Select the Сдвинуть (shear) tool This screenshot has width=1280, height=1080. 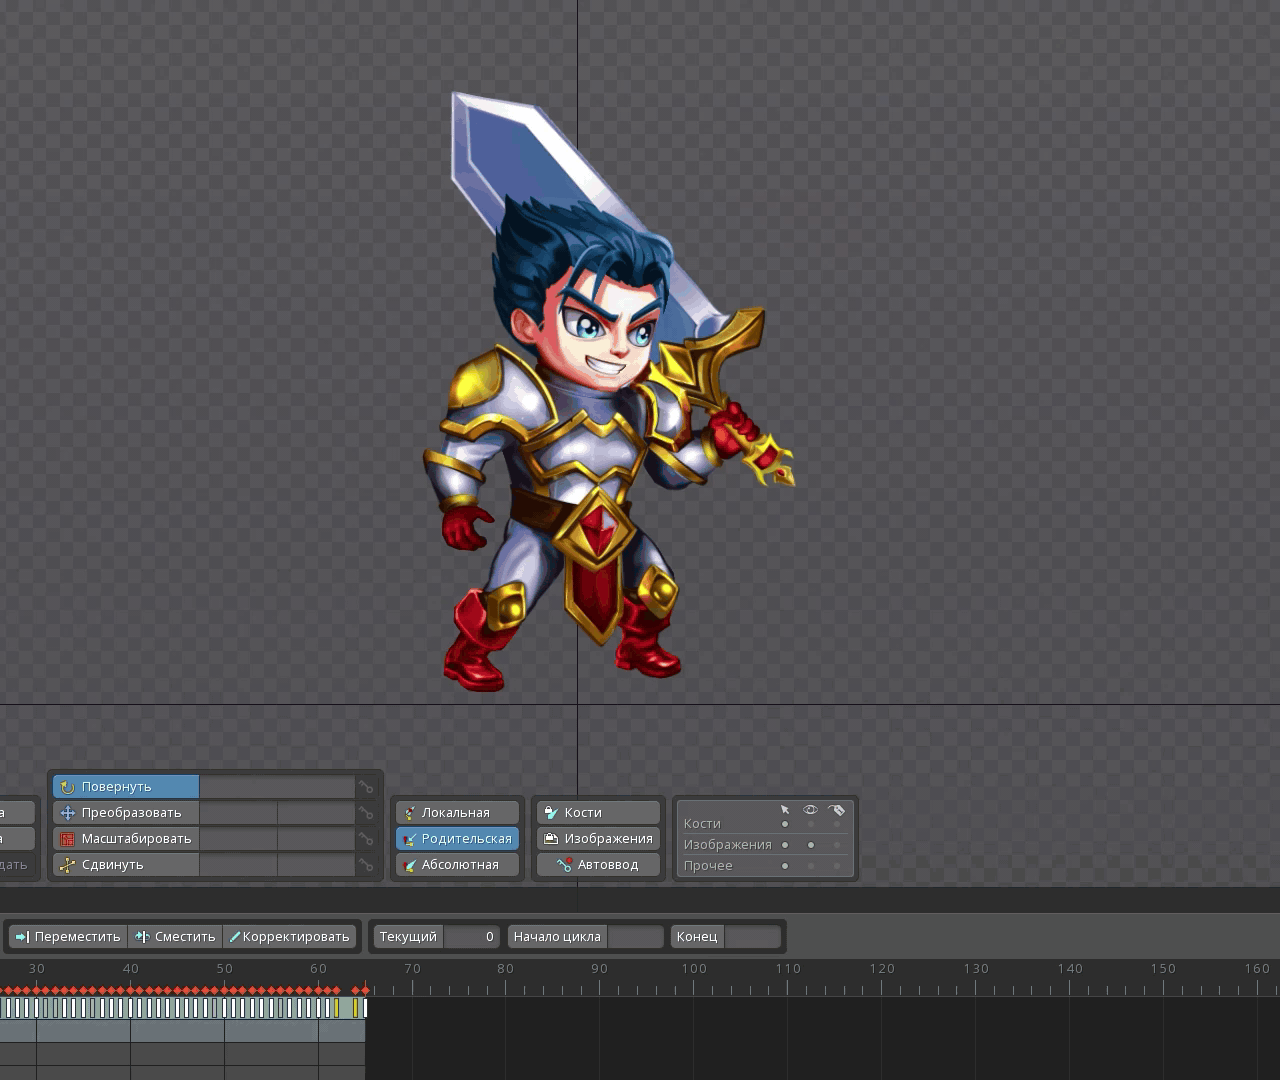[126, 865]
